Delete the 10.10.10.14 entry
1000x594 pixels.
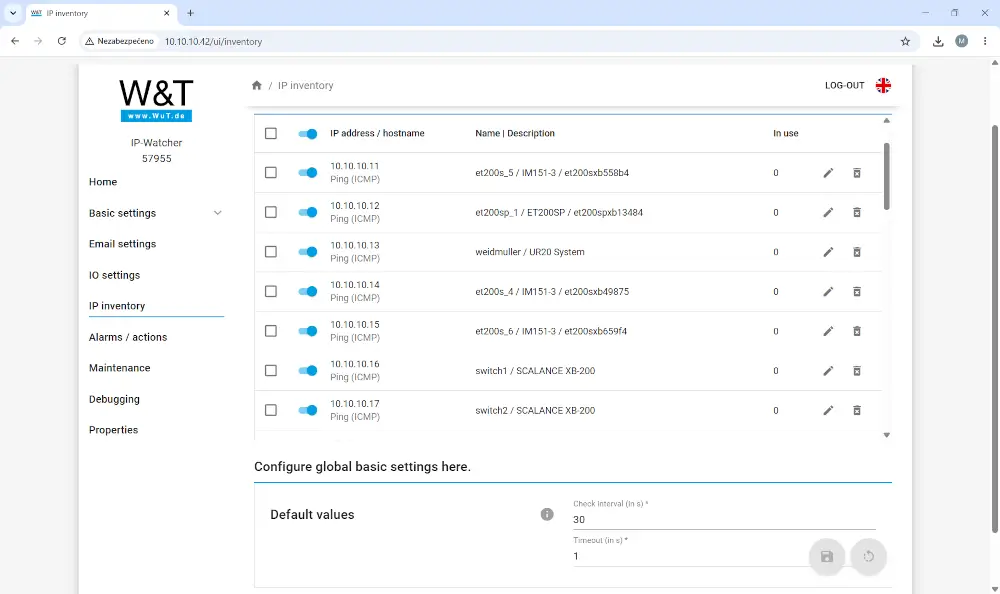[857, 292]
